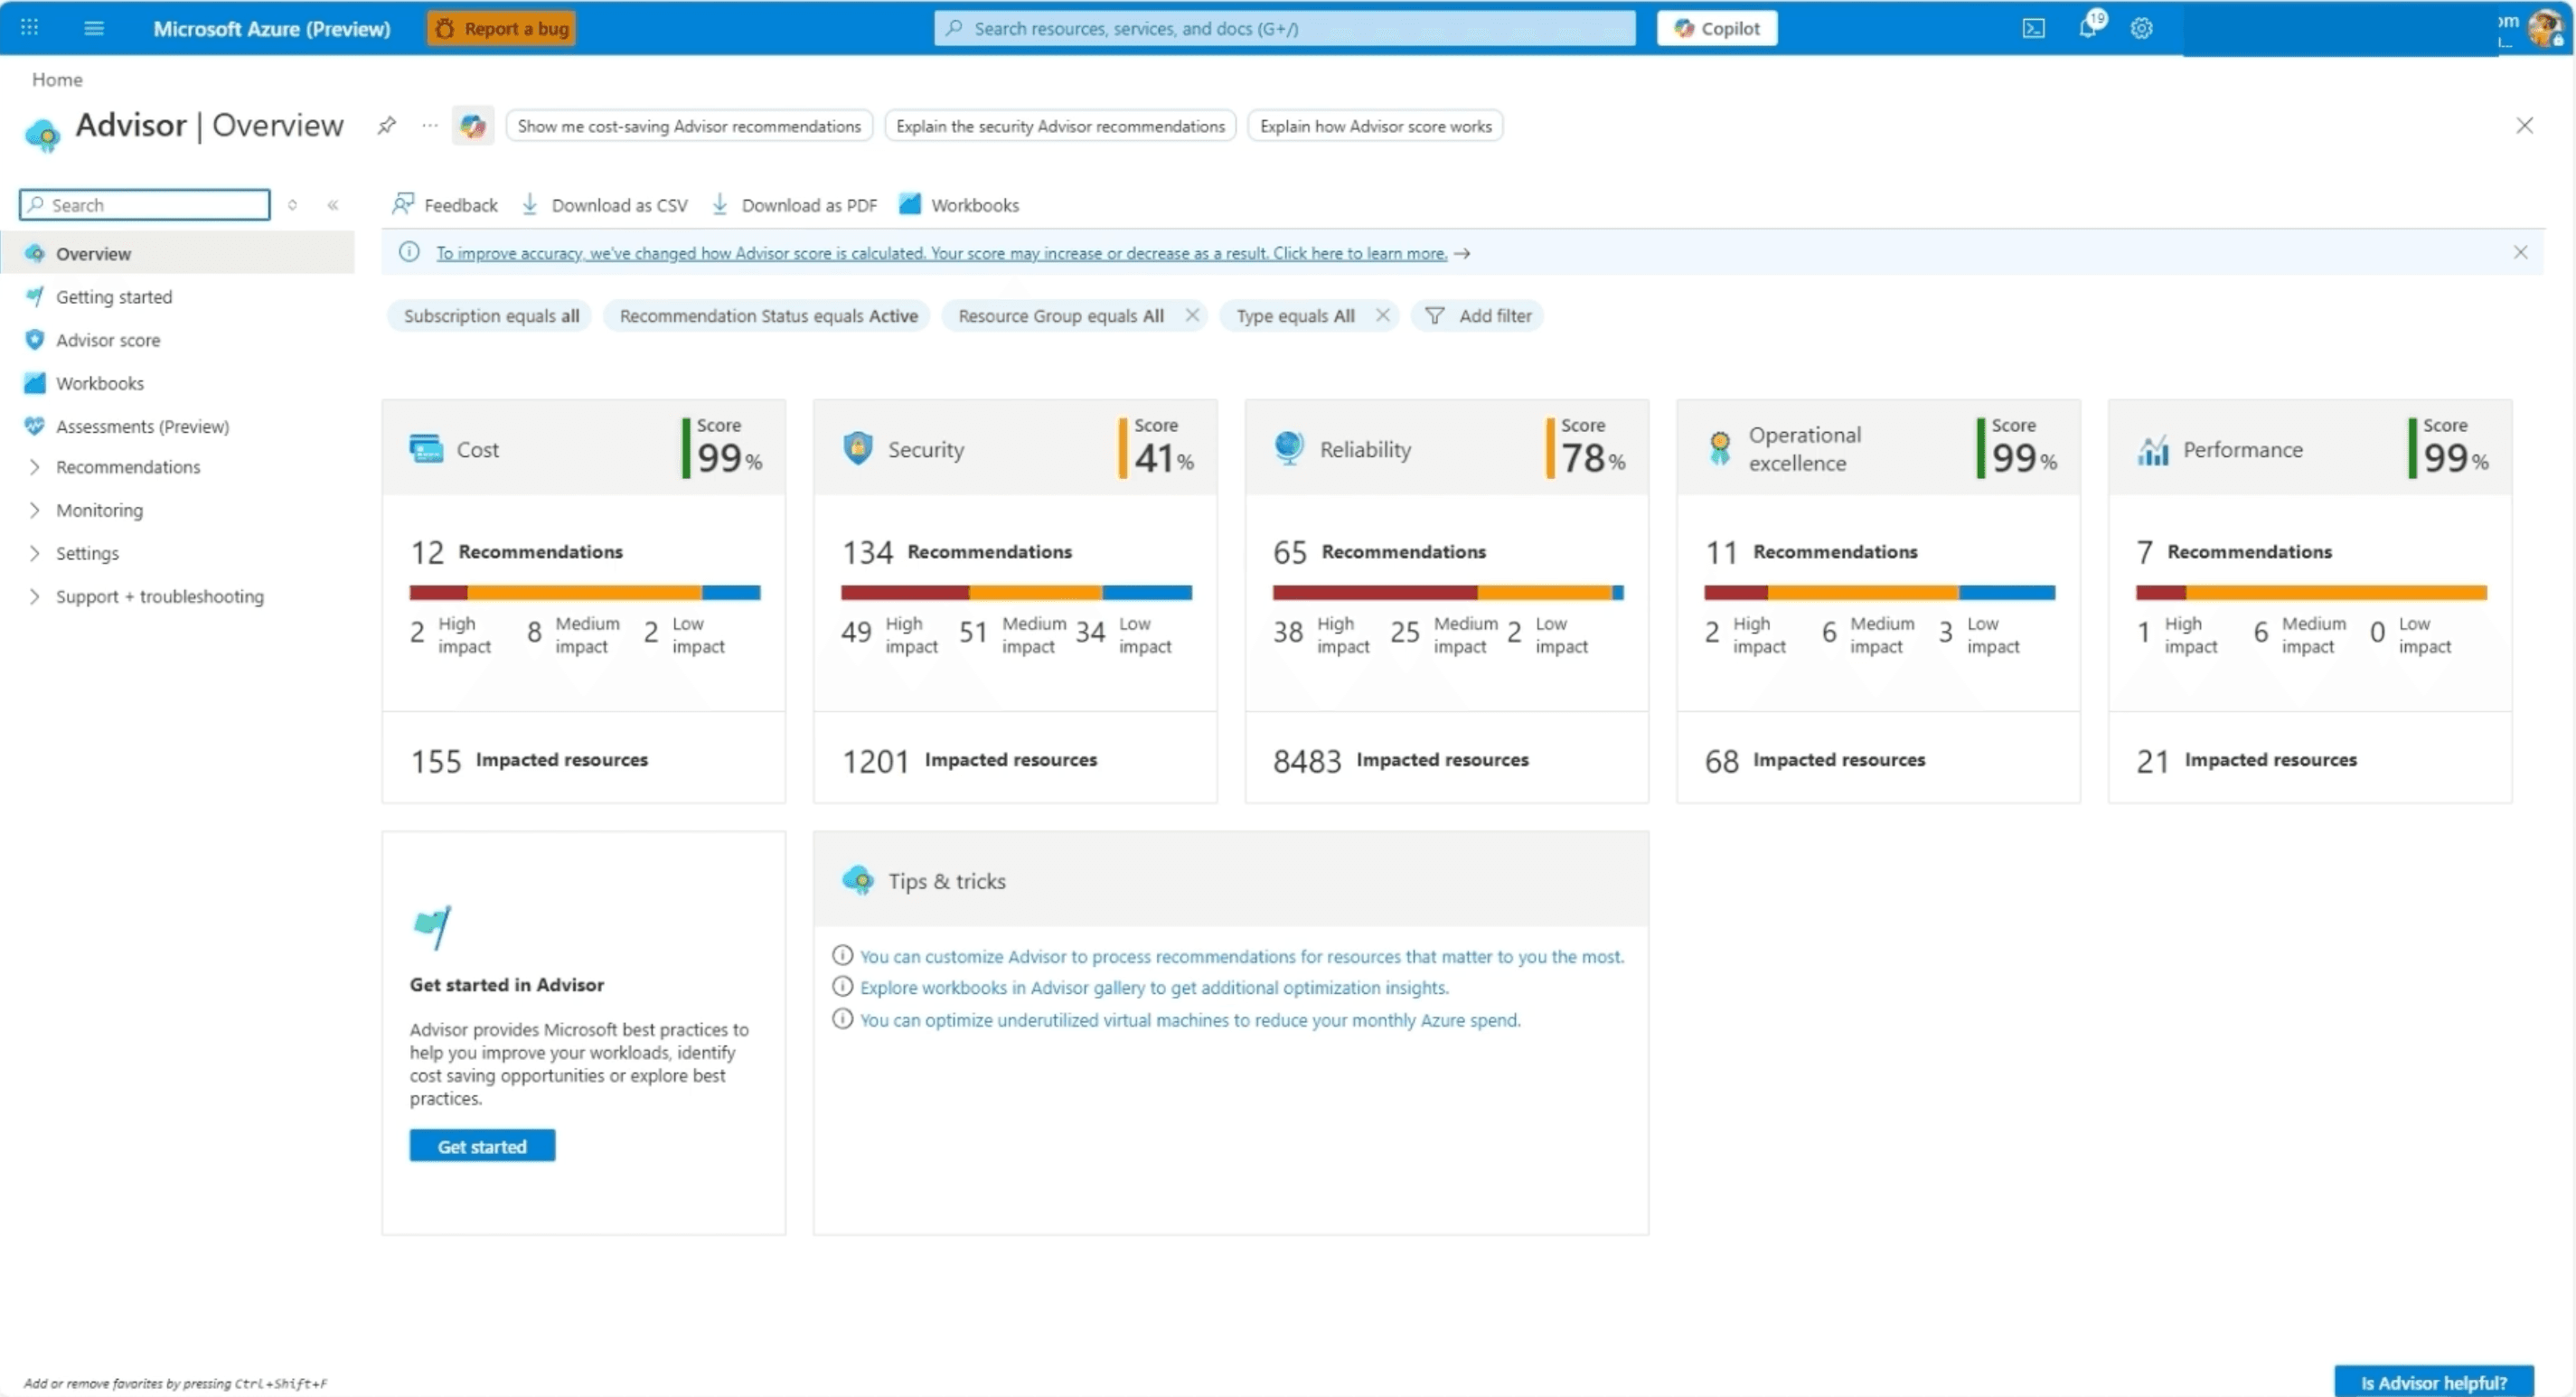Close the Advisor blade
This screenshot has width=2576, height=1397.
(2524, 125)
